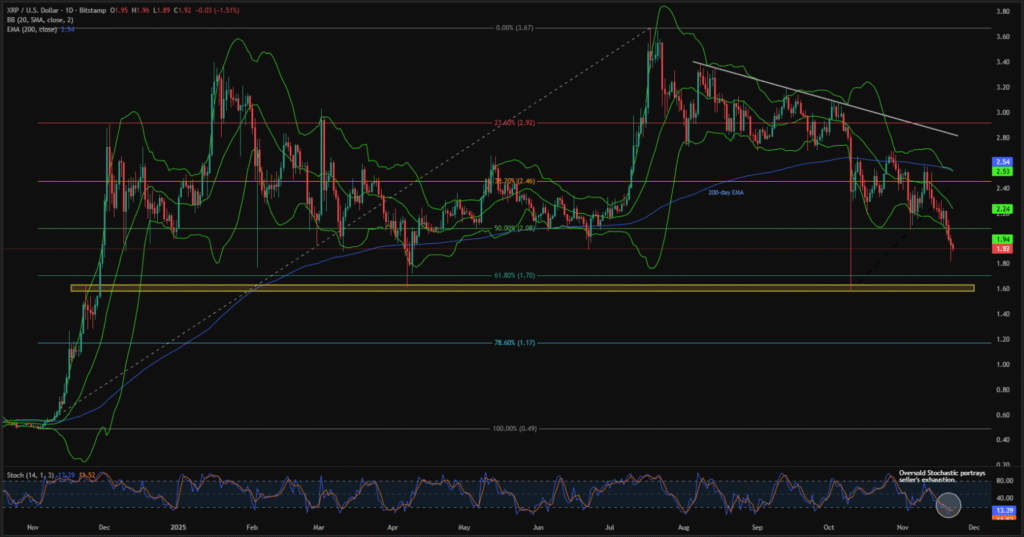Click 80.00 on the Stochastic axis

tap(1003, 481)
